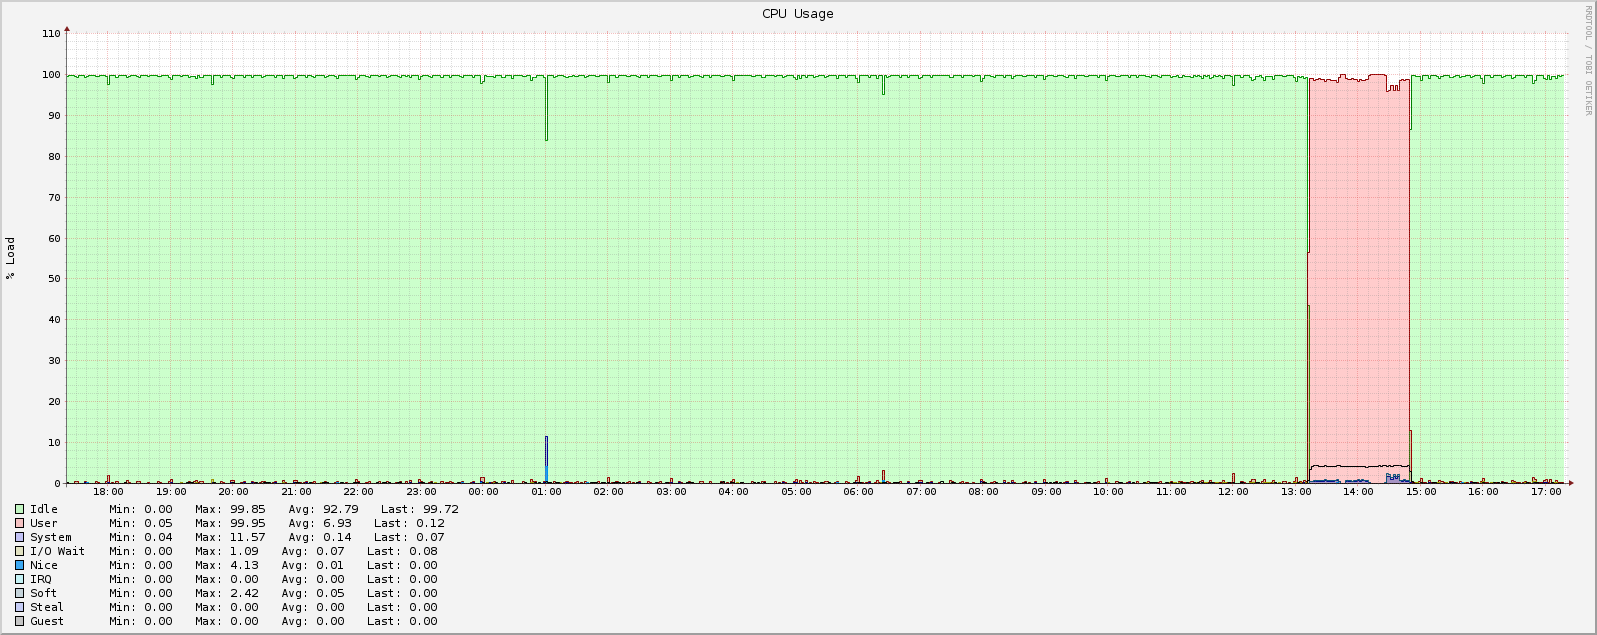1597x635 pixels.
Task: Click the 50 value on Y axis
Action: [54, 279]
